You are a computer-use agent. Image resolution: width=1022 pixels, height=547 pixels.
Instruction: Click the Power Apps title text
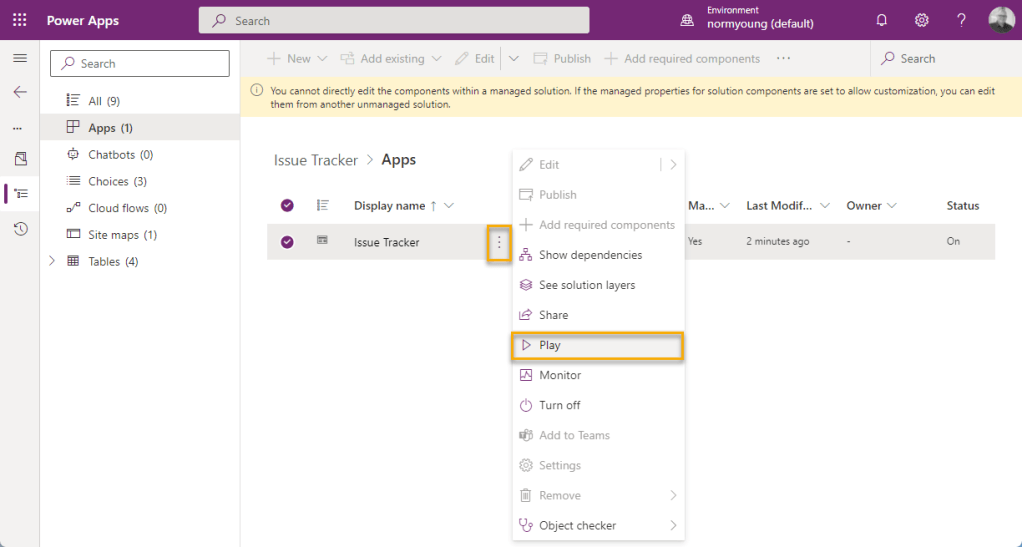click(x=83, y=20)
